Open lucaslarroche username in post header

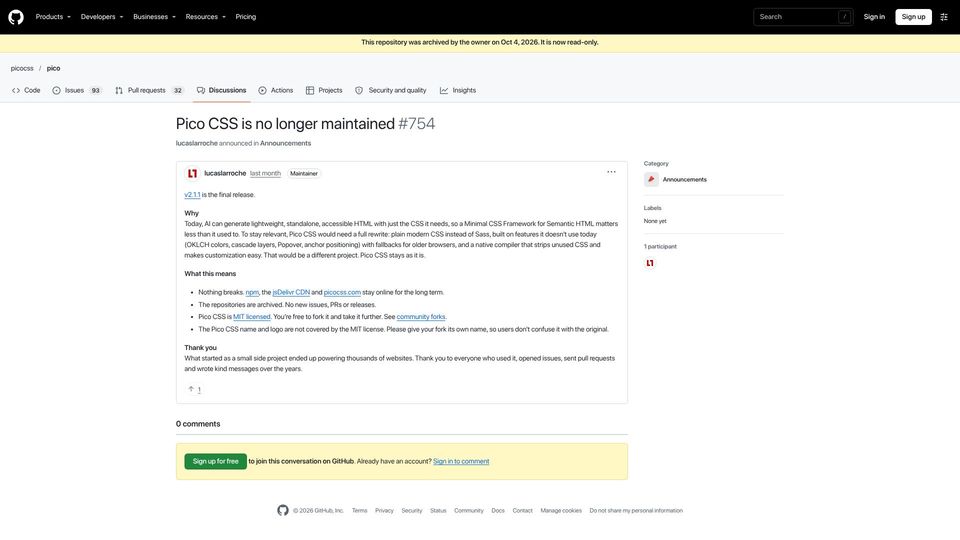click(x=225, y=173)
